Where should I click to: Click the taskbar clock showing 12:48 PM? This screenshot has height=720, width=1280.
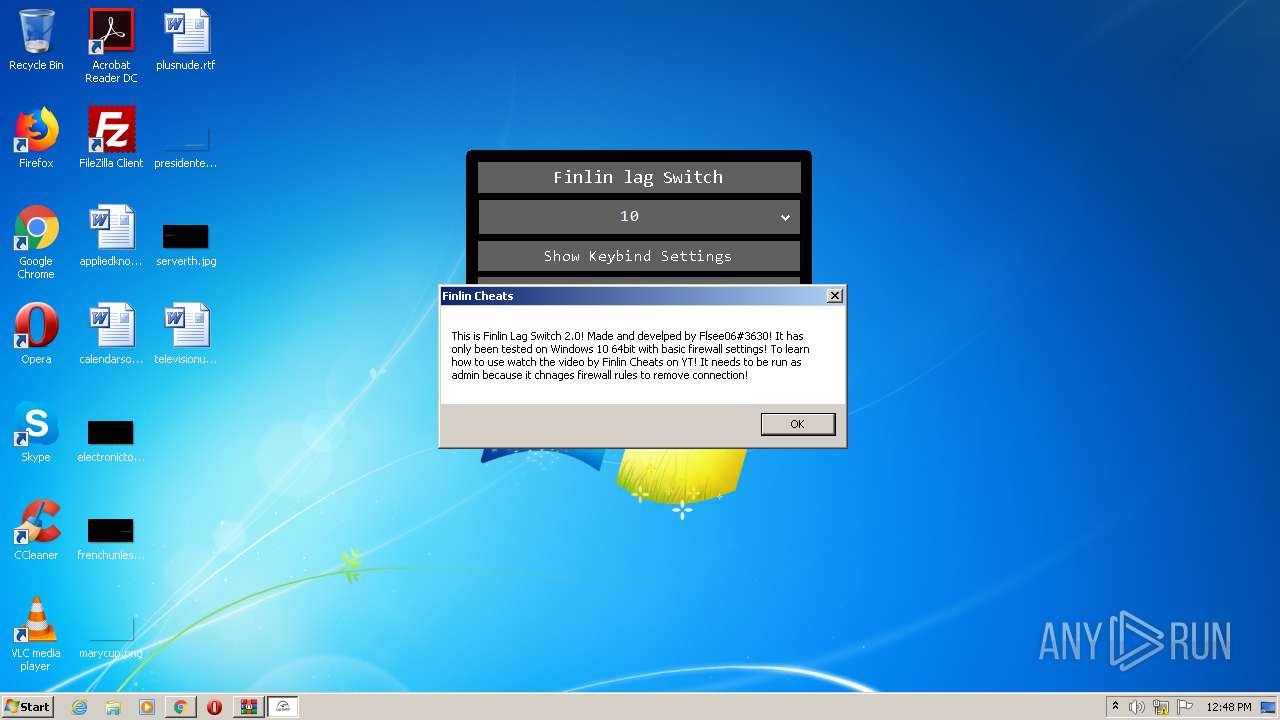click(1229, 707)
